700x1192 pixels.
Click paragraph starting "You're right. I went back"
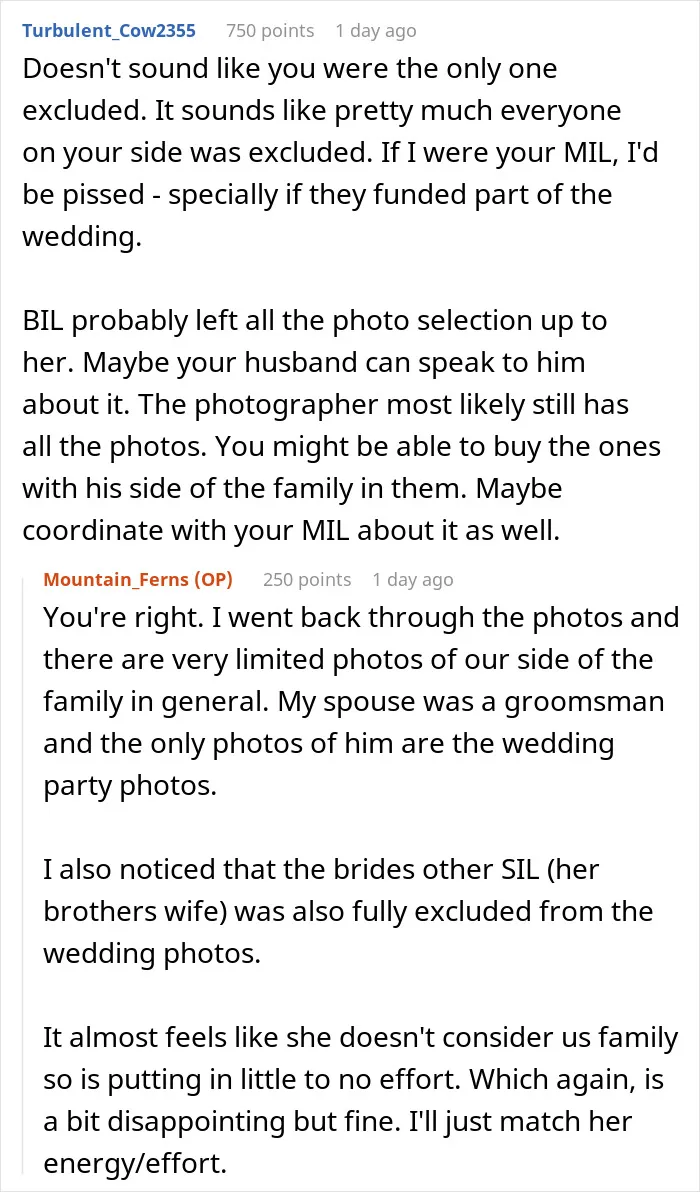tap(361, 701)
